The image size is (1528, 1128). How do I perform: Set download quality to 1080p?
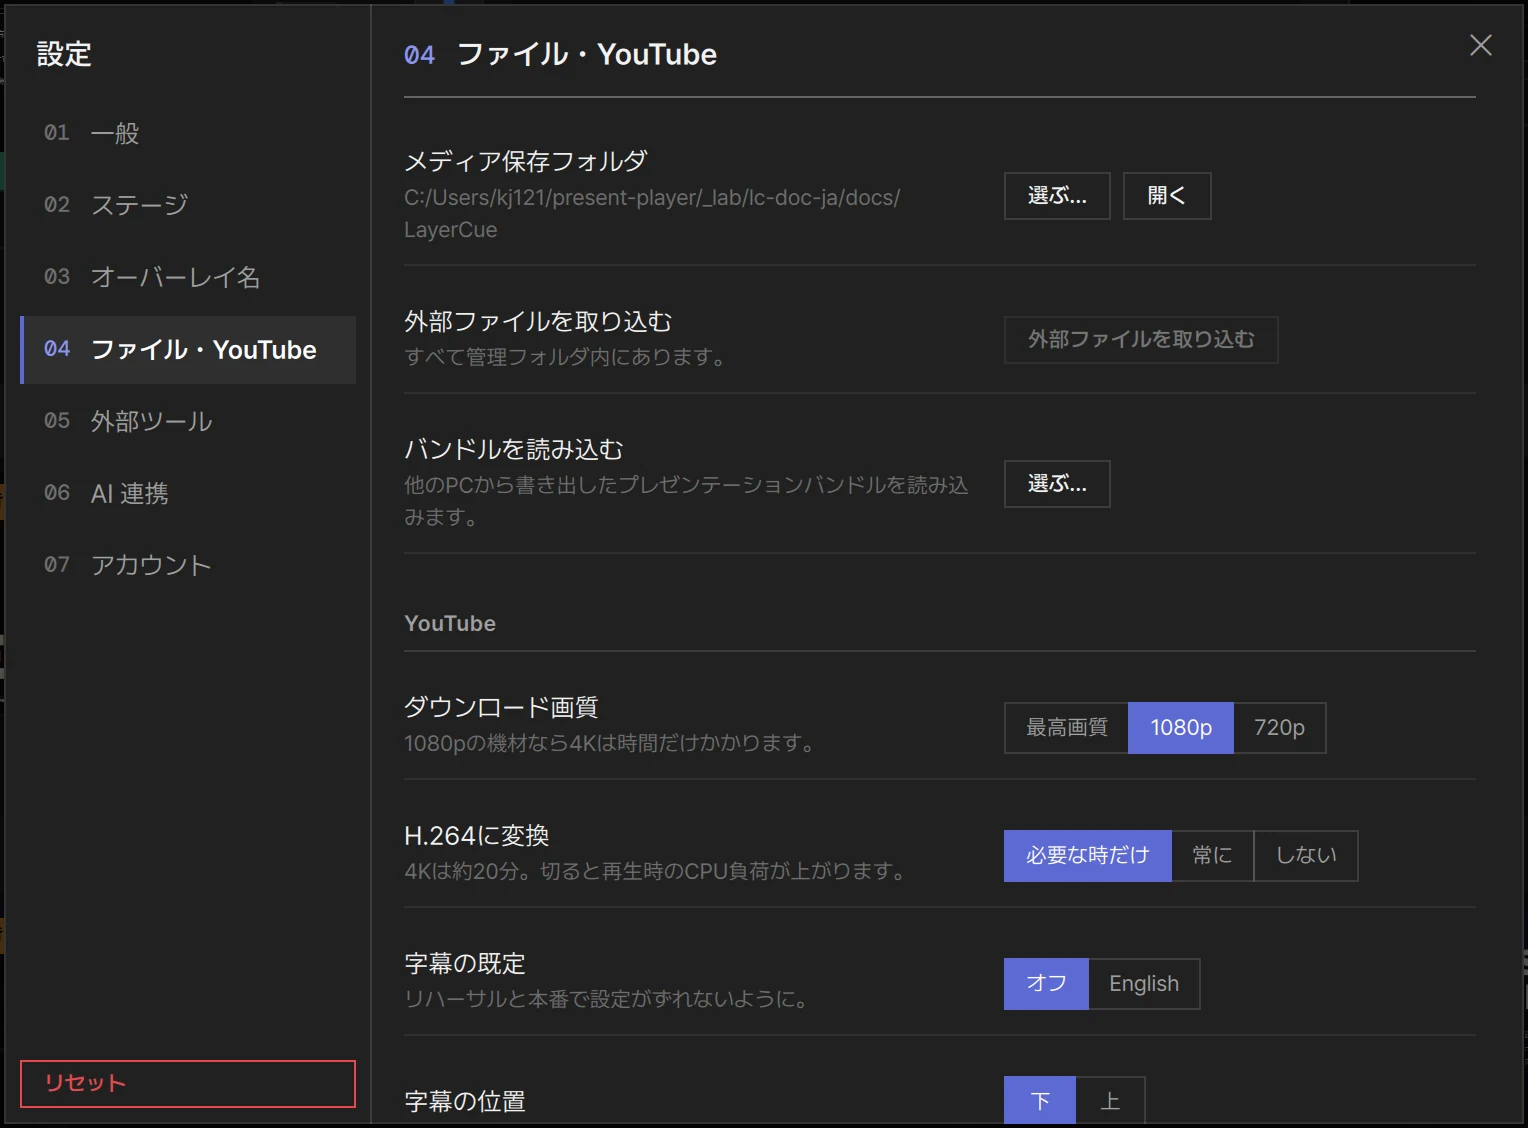[1181, 728]
